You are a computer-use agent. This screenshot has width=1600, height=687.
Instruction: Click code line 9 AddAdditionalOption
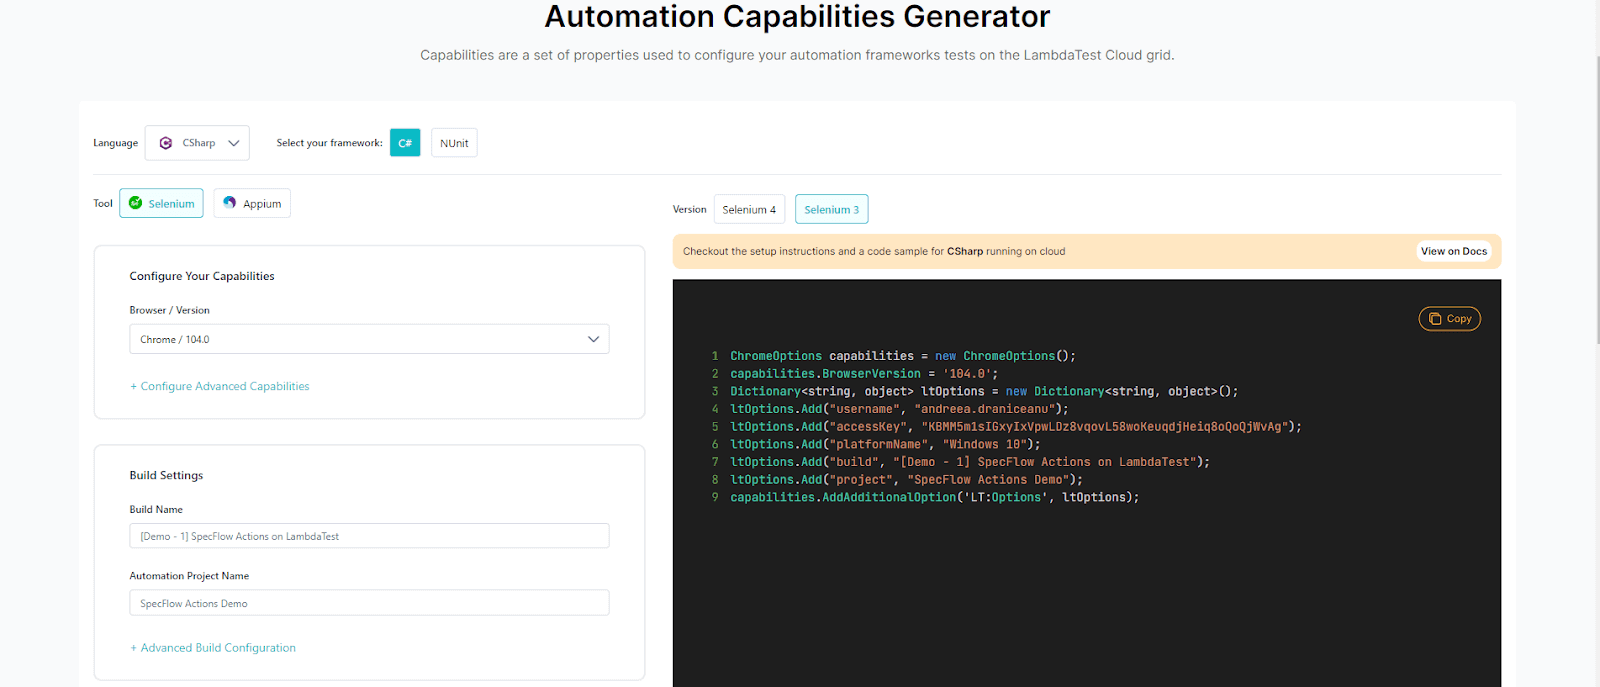coord(935,497)
